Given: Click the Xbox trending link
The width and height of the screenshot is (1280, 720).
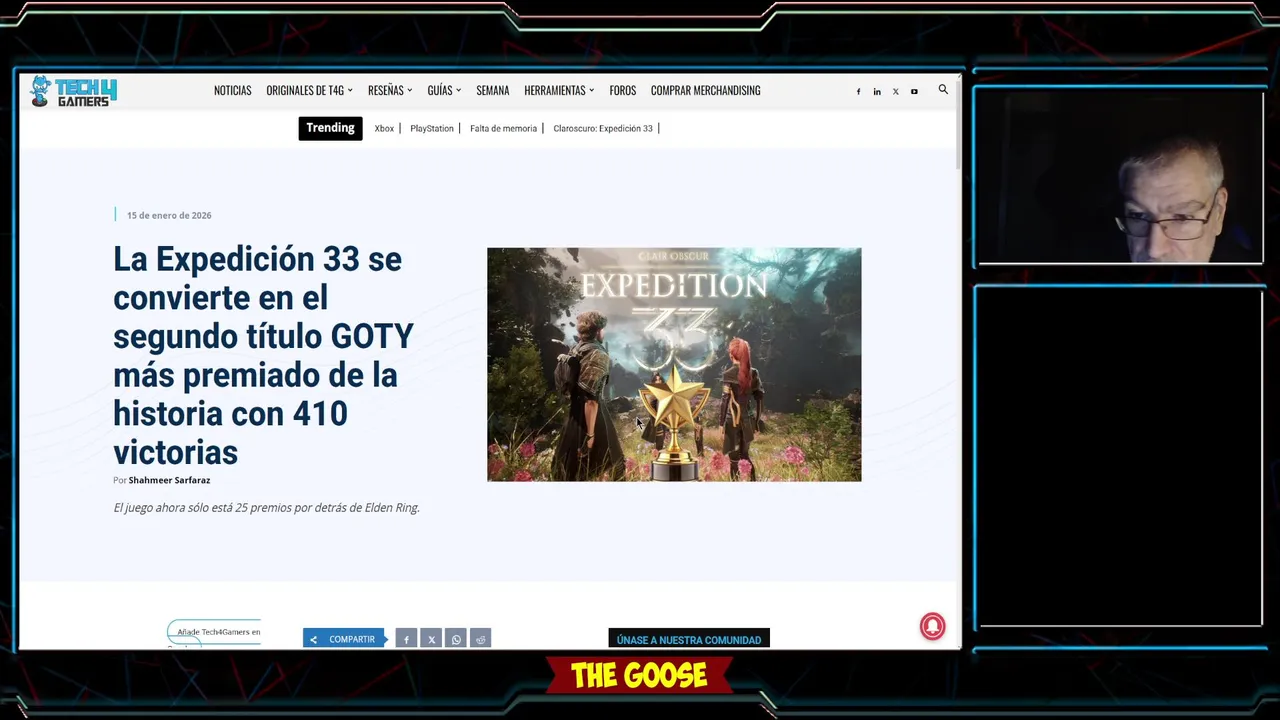Looking at the screenshot, I should [384, 128].
